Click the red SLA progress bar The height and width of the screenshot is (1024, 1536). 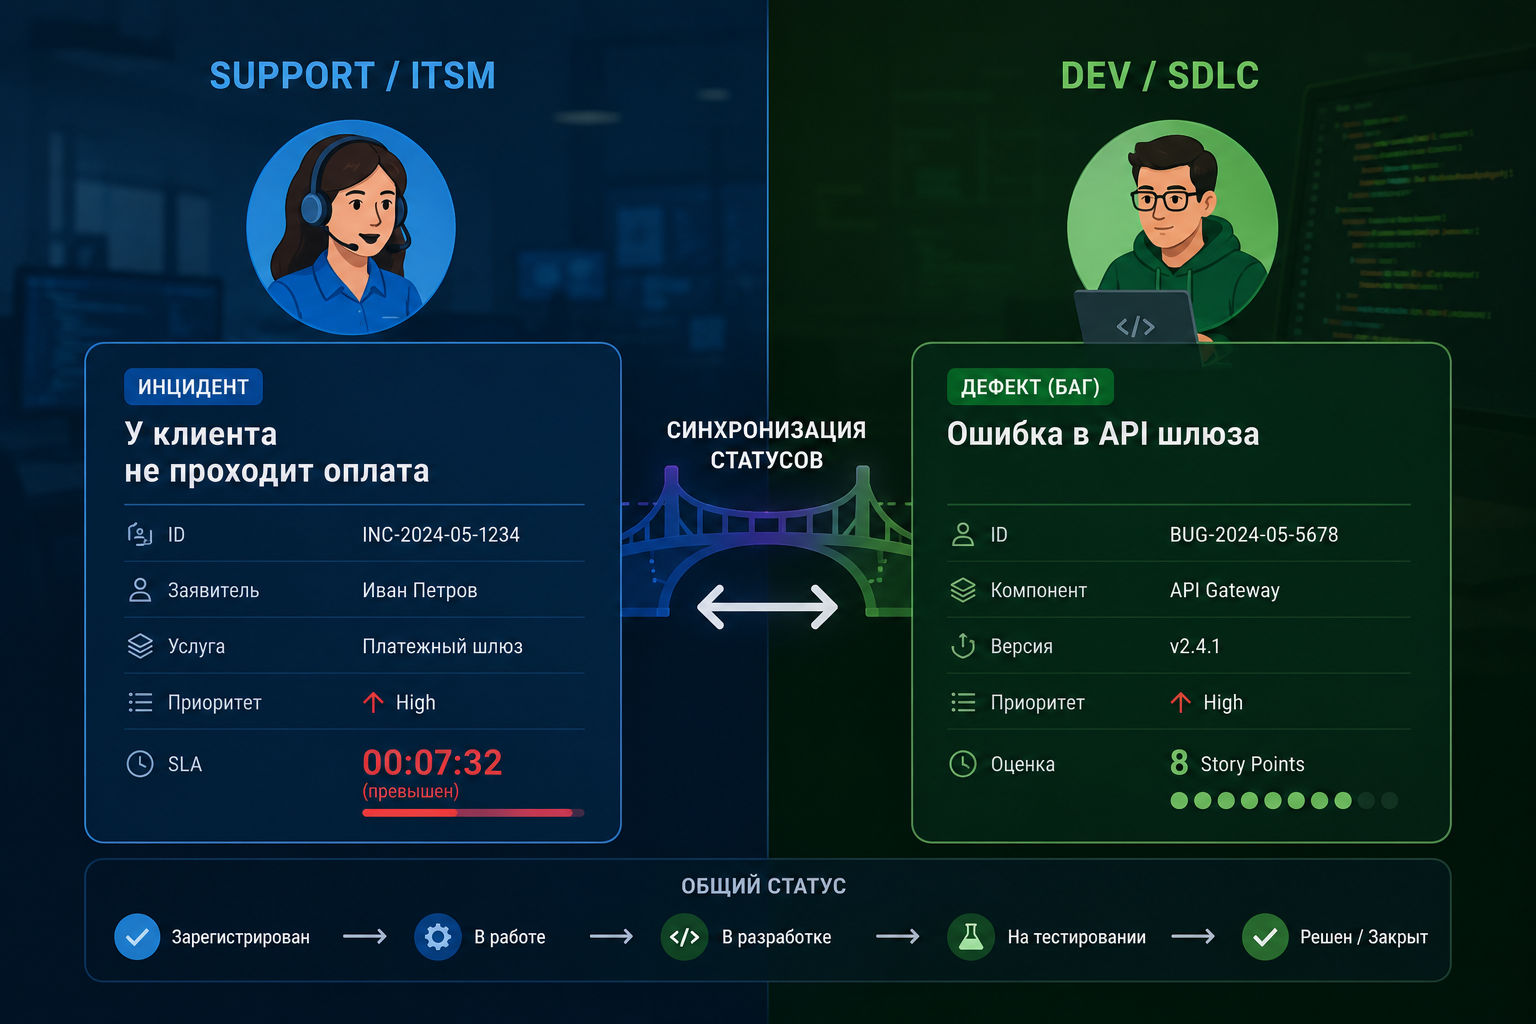[x=473, y=813]
